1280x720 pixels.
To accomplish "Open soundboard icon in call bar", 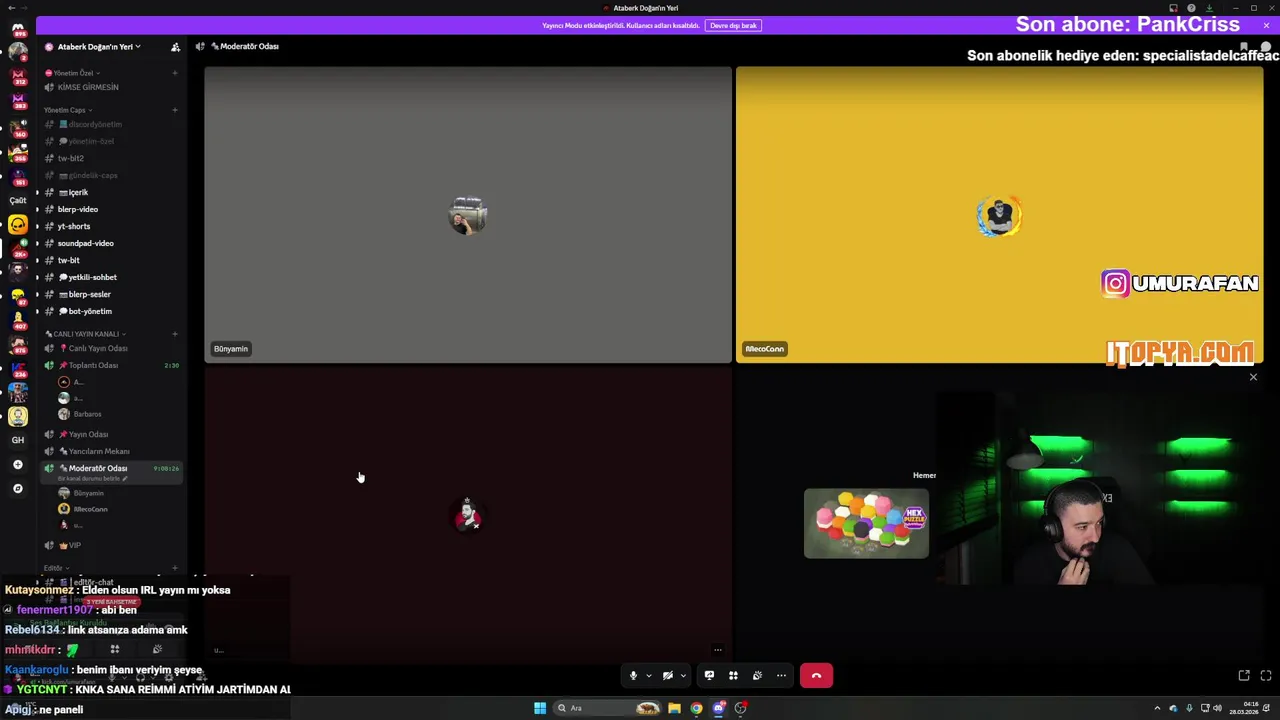I will click(757, 676).
